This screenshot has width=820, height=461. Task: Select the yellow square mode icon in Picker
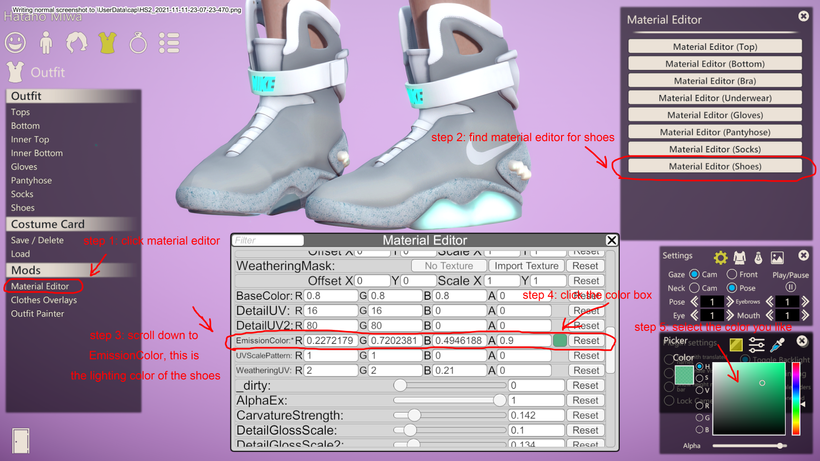point(736,344)
